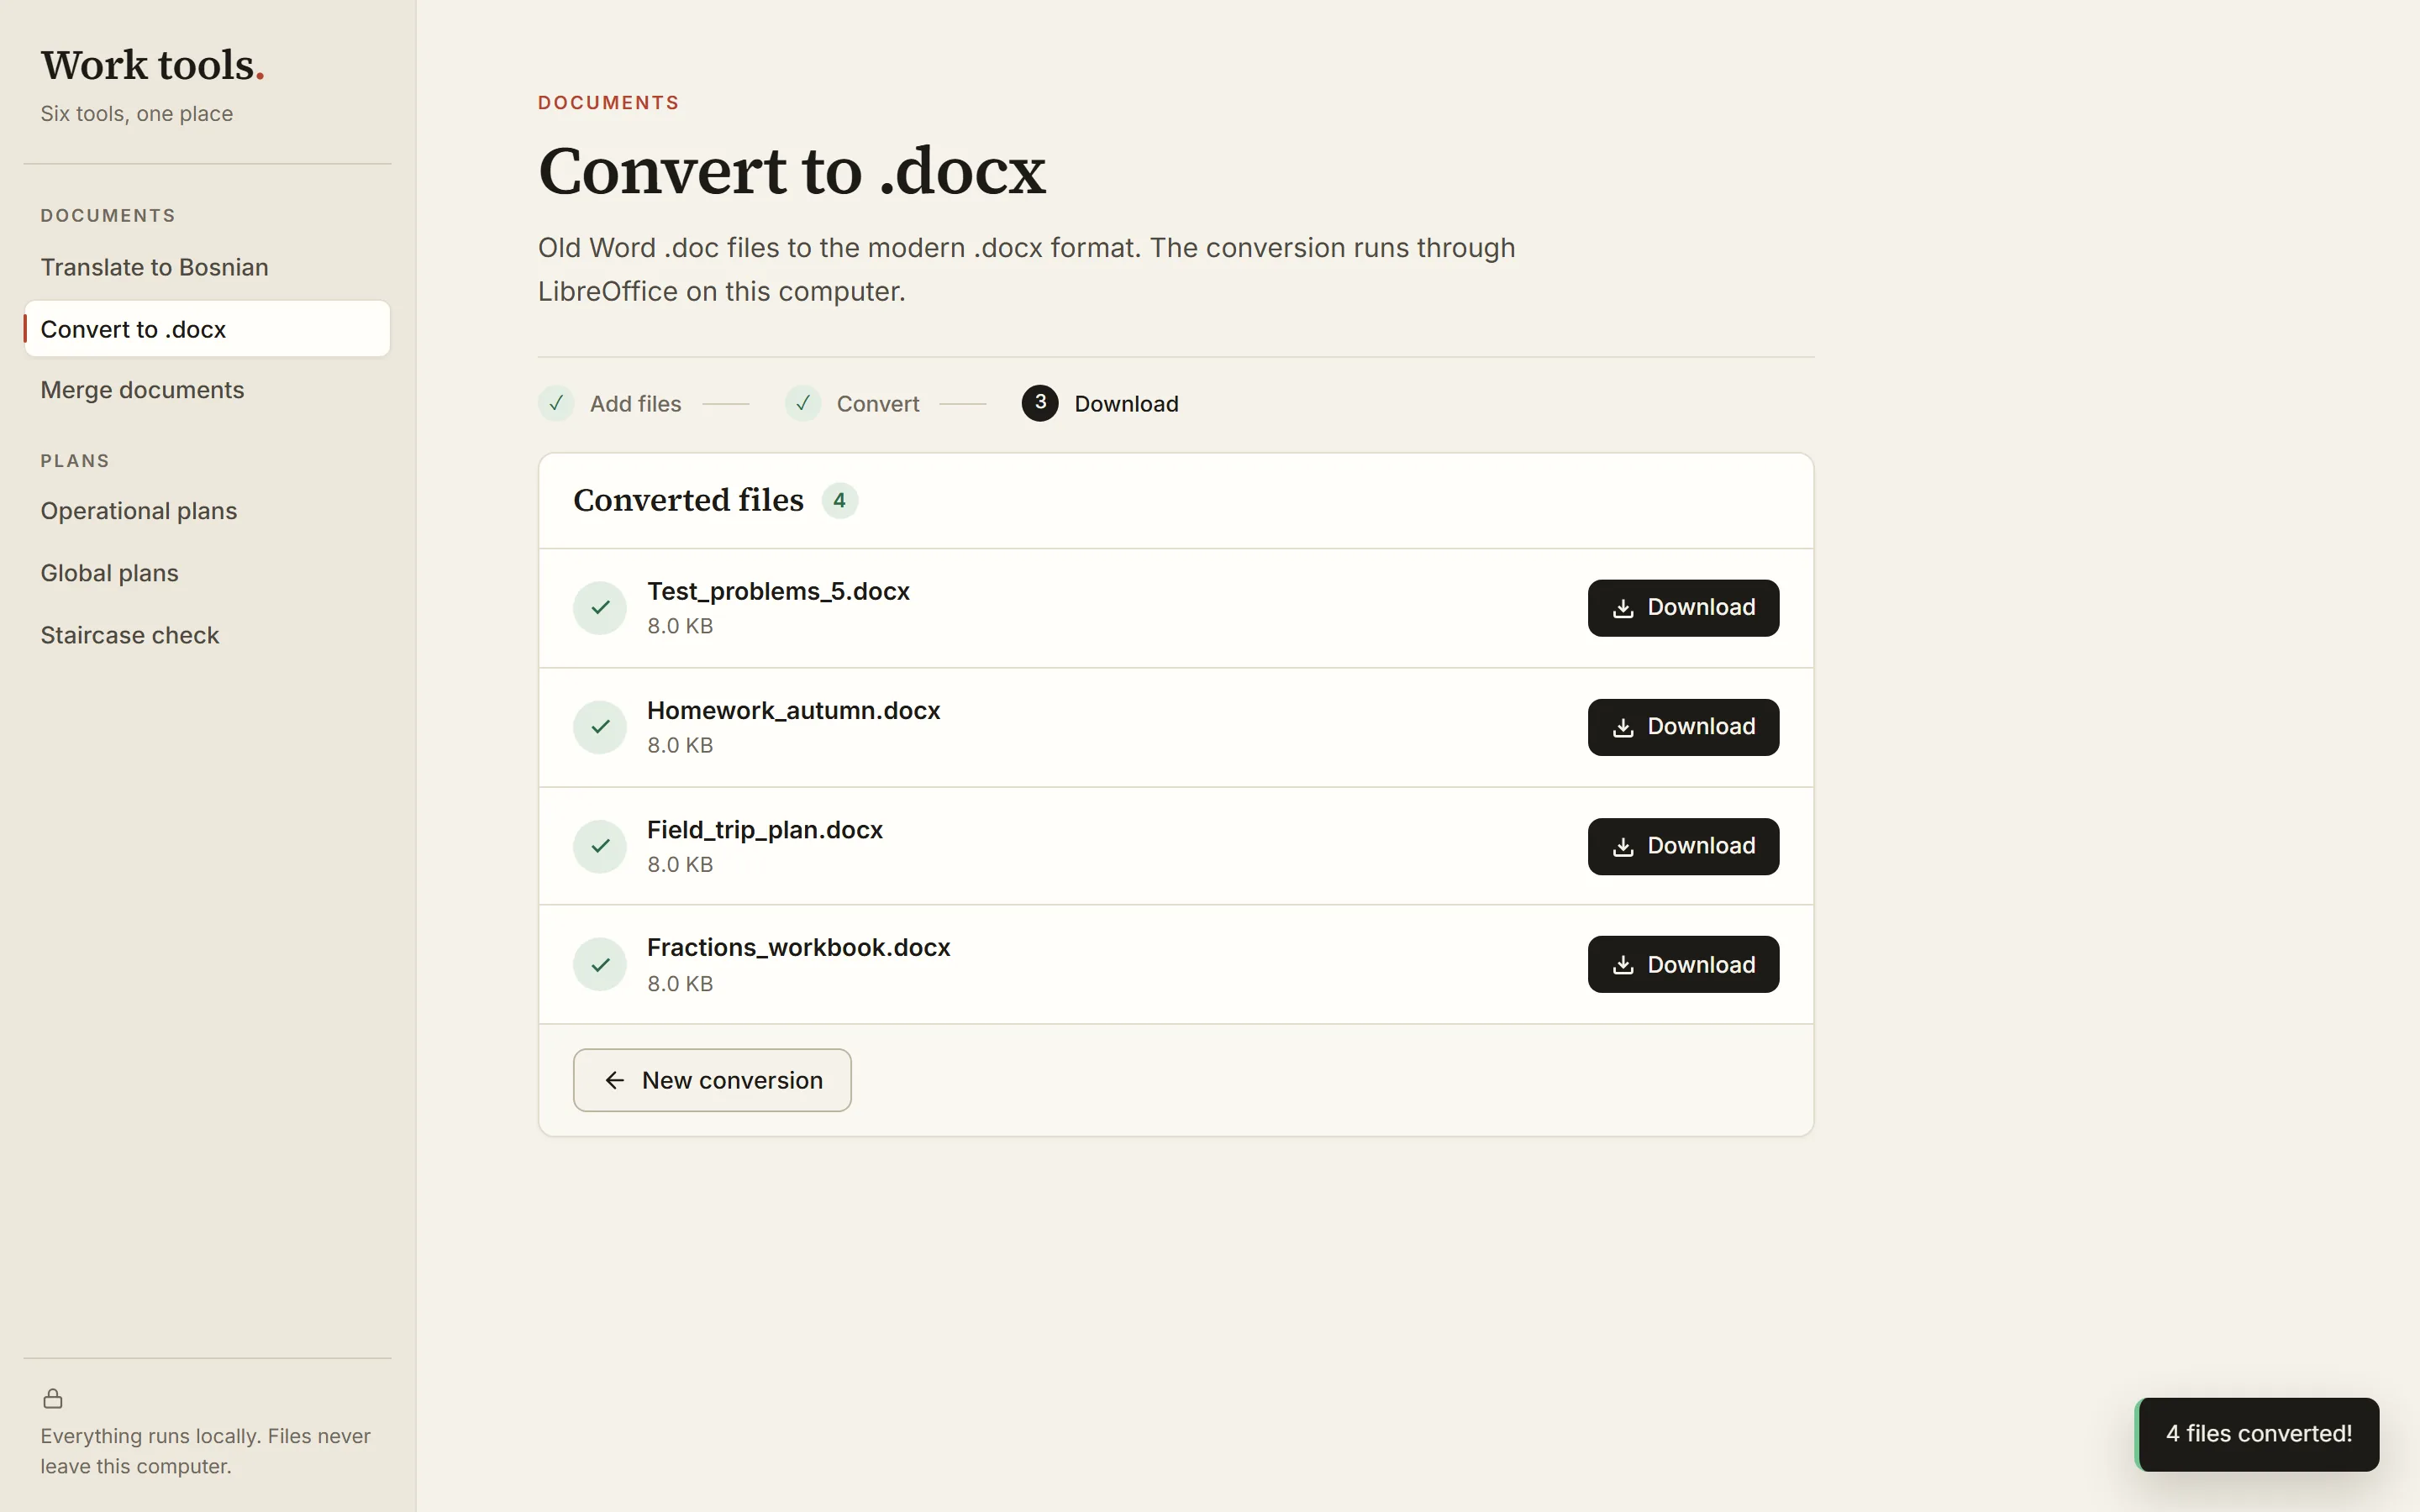Click green check icon beside Test_problems_5.docx
Image resolution: width=2420 pixels, height=1512 pixels.
tap(600, 608)
